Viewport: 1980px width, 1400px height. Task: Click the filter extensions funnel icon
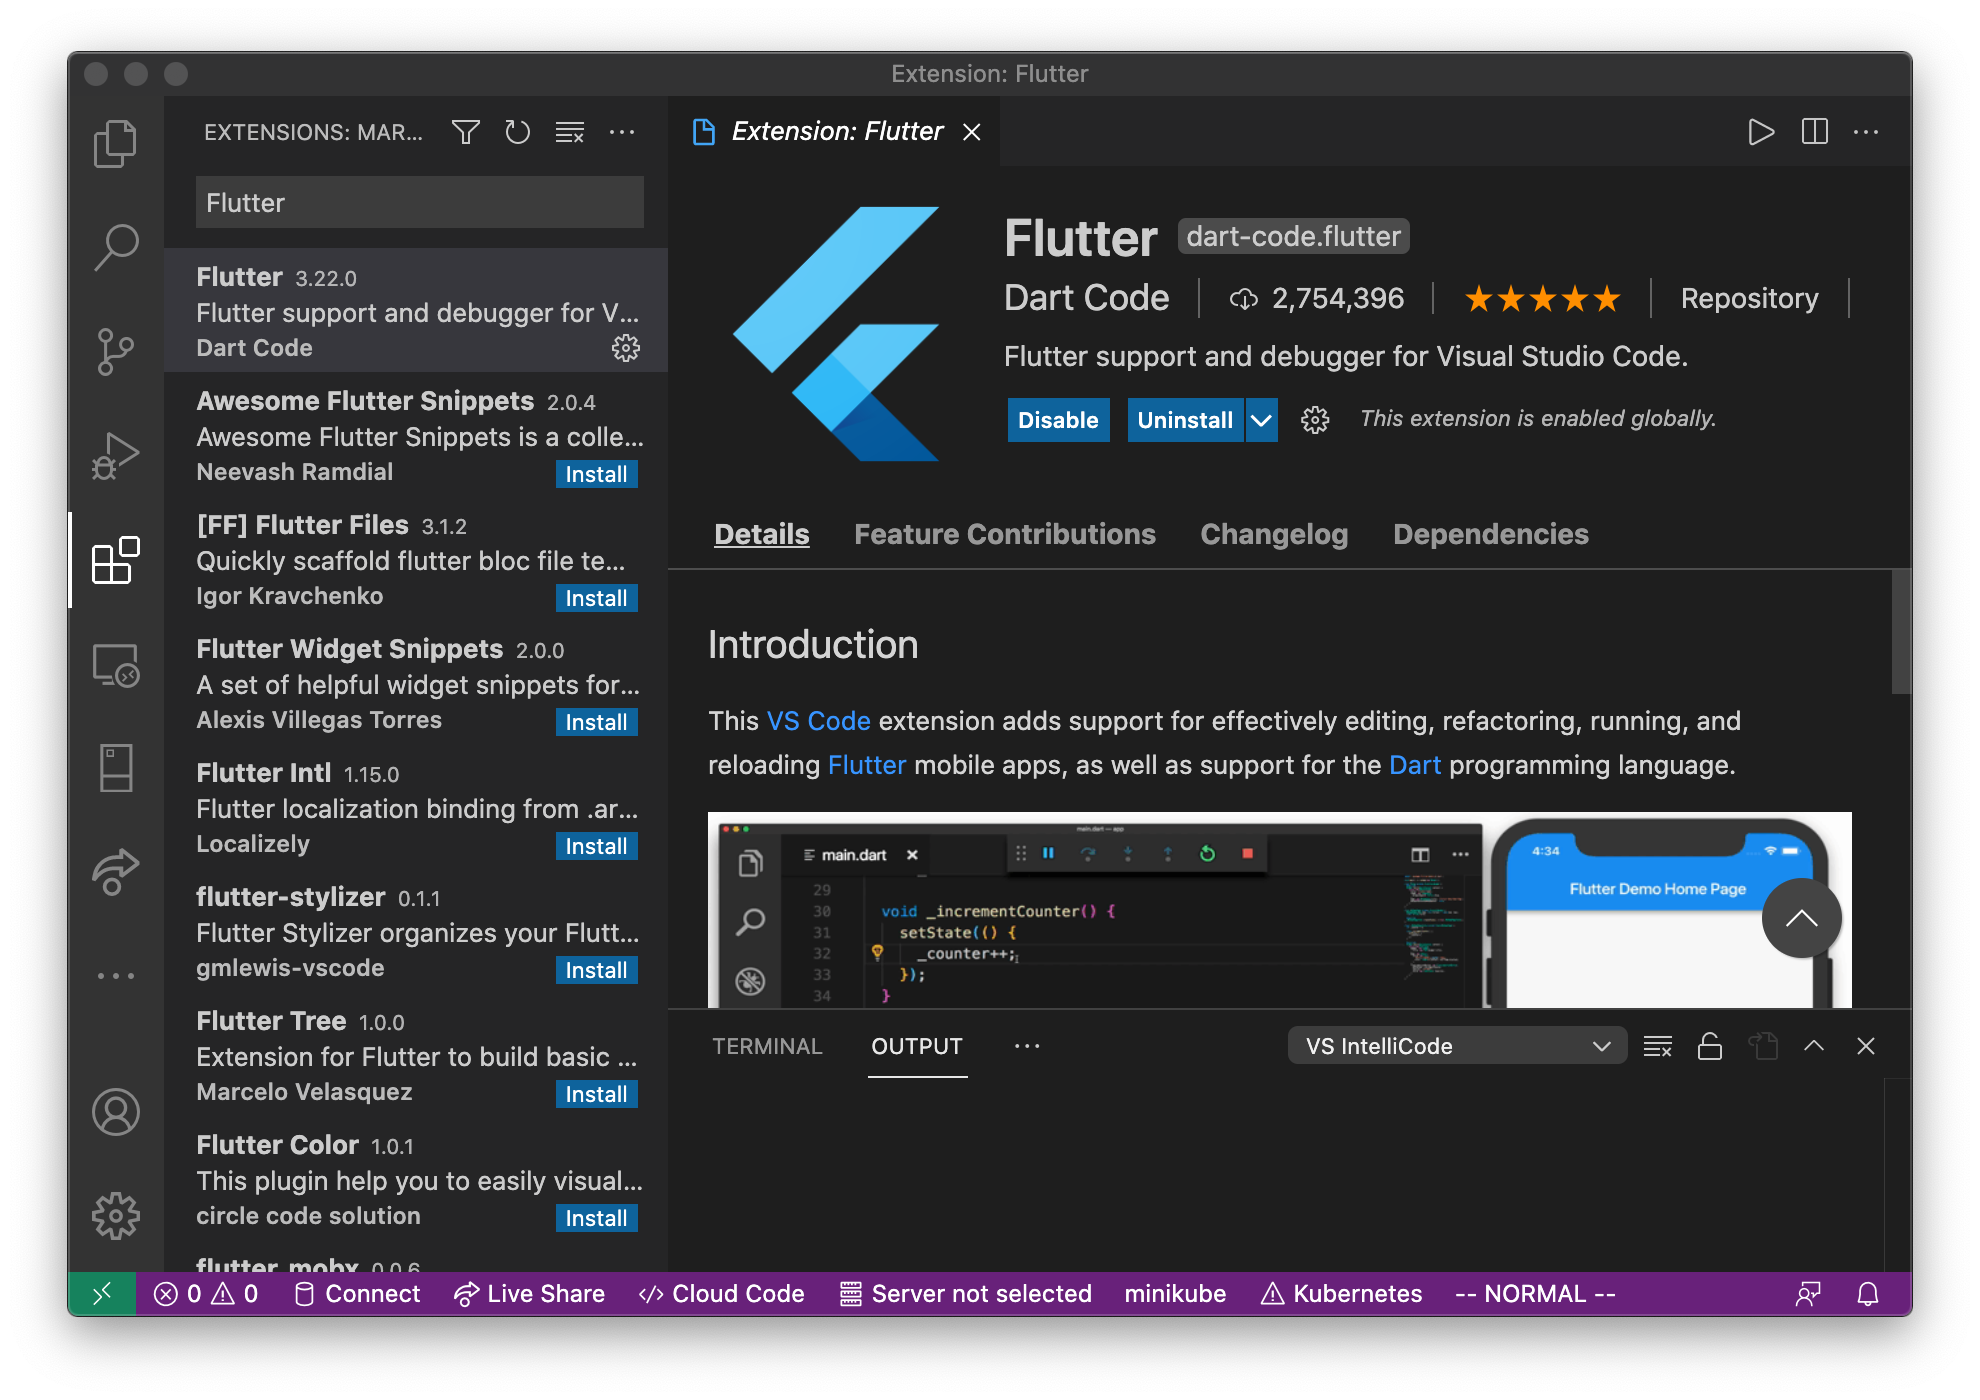(465, 132)
